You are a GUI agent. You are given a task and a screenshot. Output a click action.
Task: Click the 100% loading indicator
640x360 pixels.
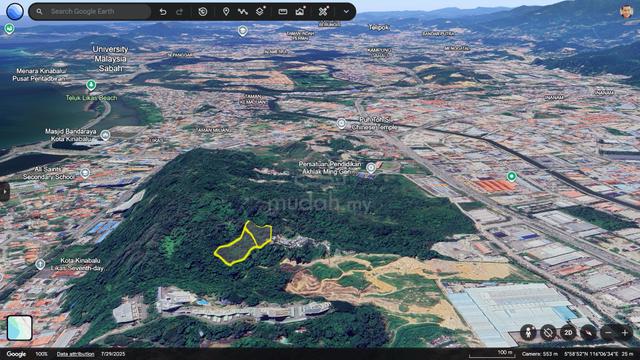tap(41, 354)
